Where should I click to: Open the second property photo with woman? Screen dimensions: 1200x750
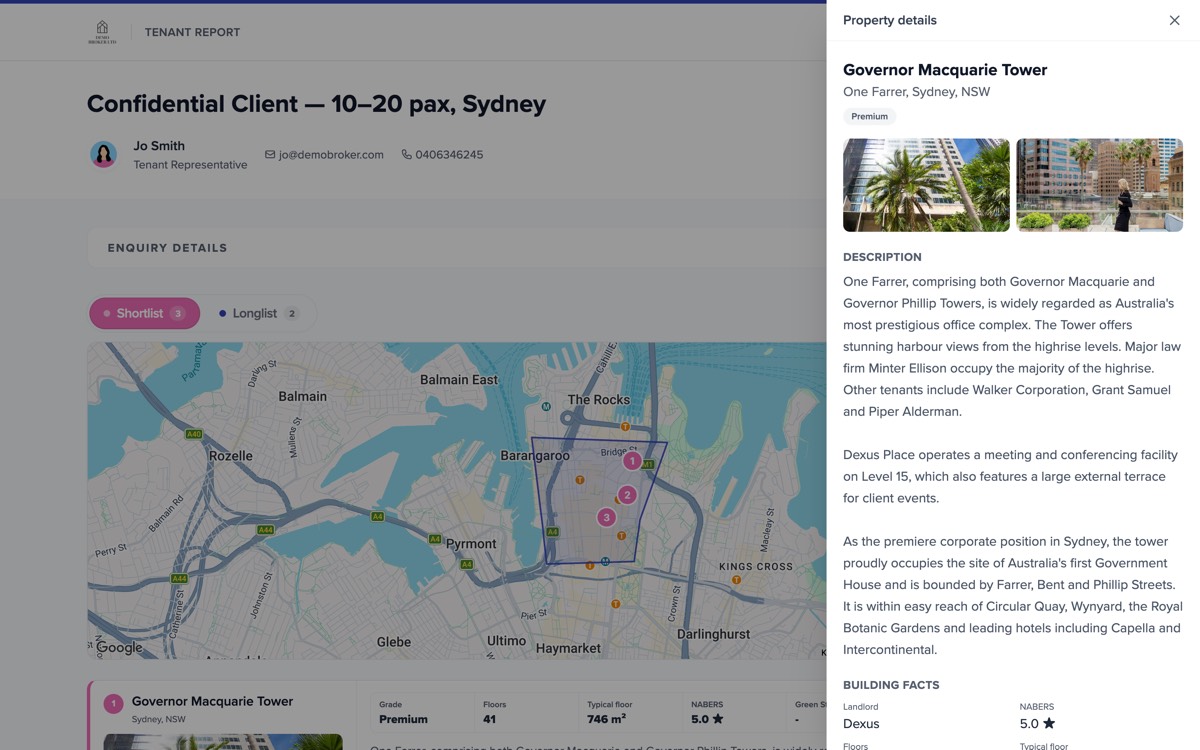click(x=1099, y=185)
